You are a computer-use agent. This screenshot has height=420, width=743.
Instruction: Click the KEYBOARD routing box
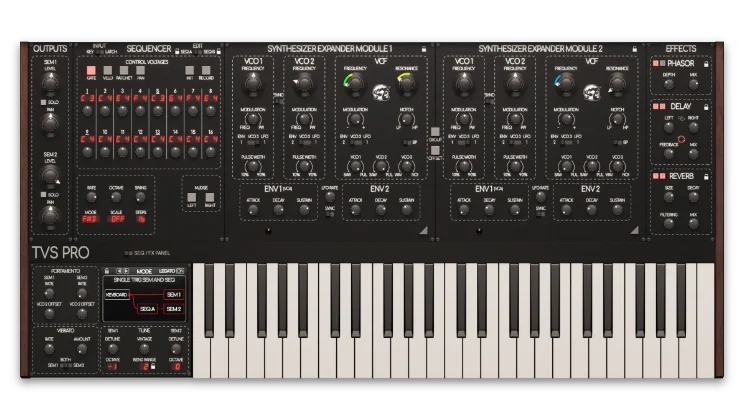[117, 295]
